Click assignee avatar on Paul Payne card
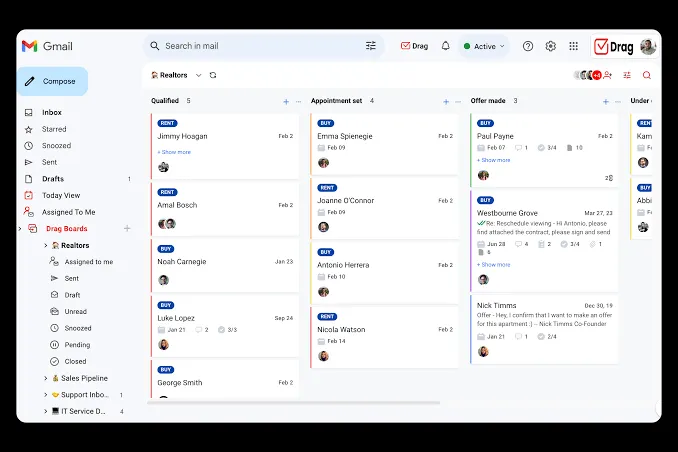Screen dimensions: 678x452 point(483,175)
